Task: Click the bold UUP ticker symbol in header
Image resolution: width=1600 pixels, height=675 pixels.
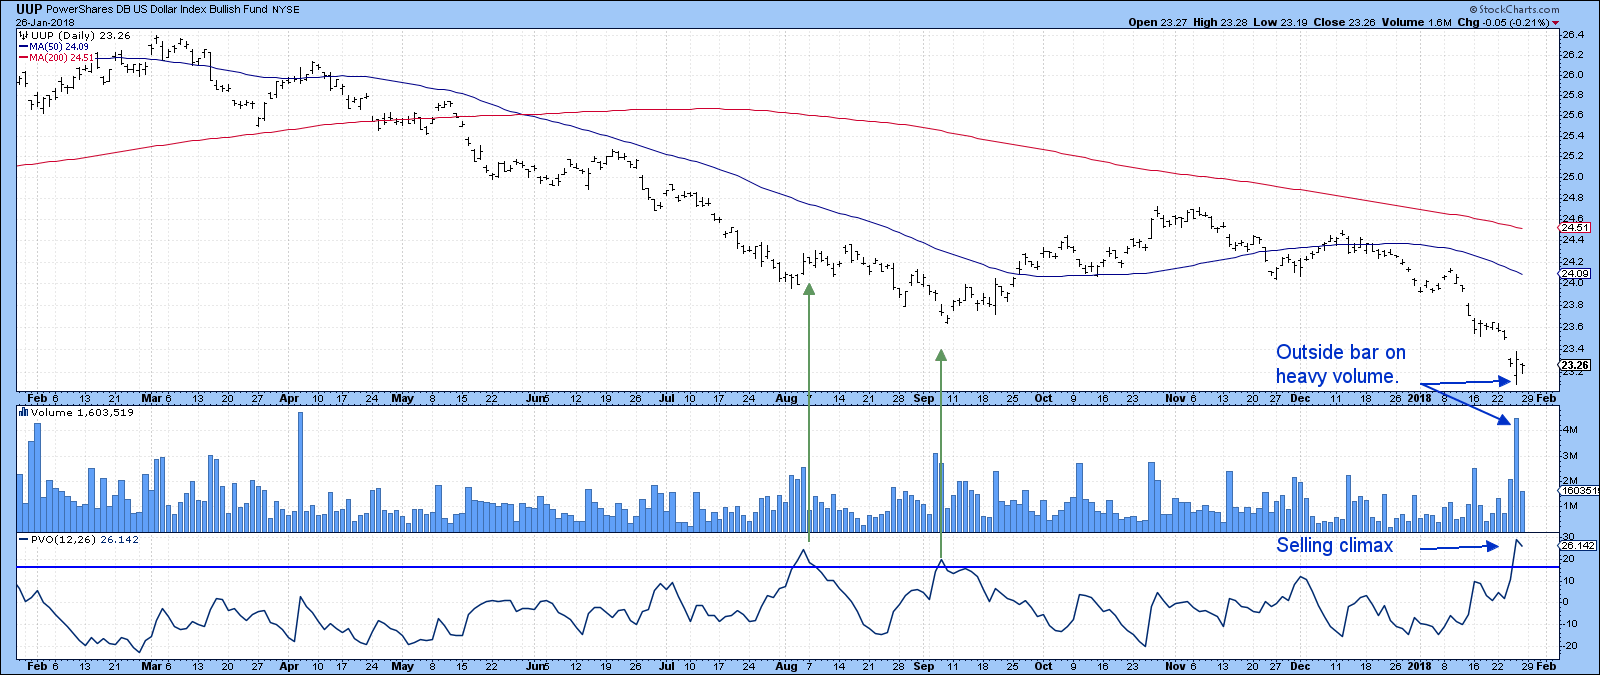Action: point(28,9)
